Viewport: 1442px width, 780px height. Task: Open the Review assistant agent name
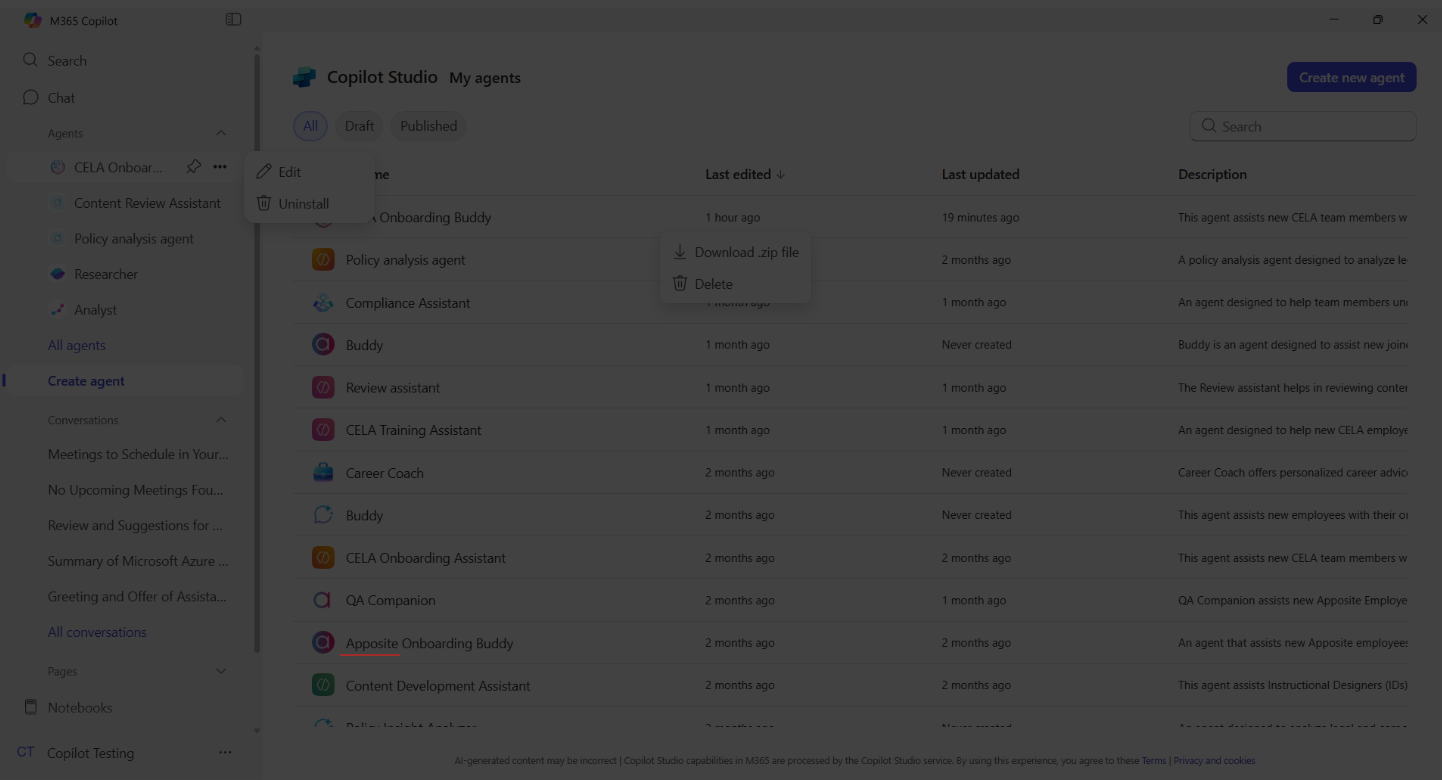click(393, 388)
